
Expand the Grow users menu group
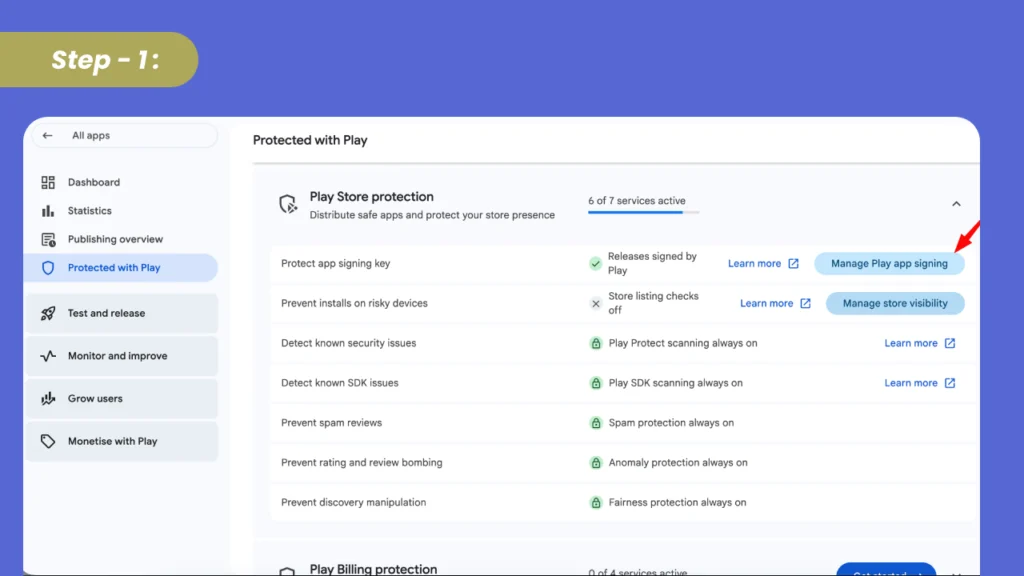click(122, 398)
